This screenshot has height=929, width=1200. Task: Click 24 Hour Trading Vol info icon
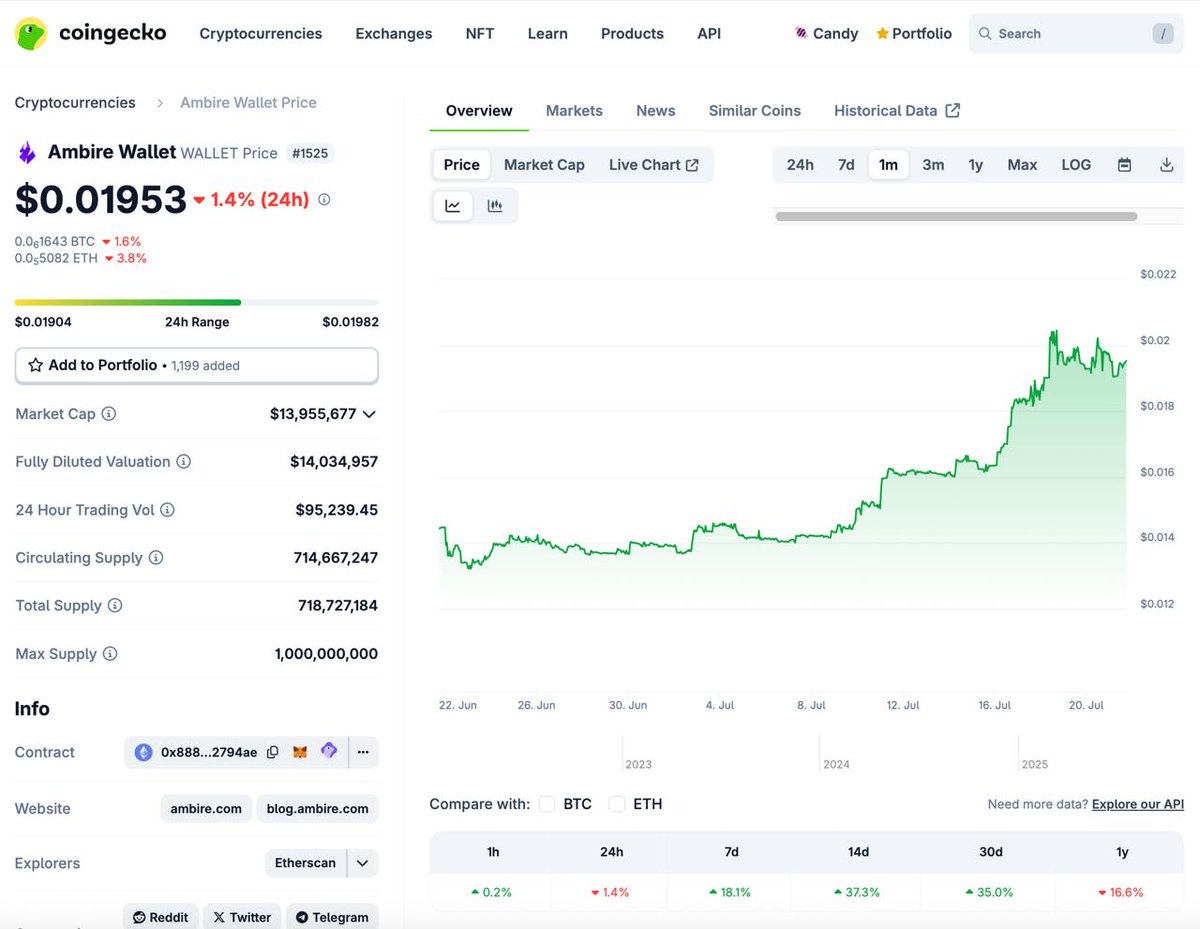(x=167, y=509)
